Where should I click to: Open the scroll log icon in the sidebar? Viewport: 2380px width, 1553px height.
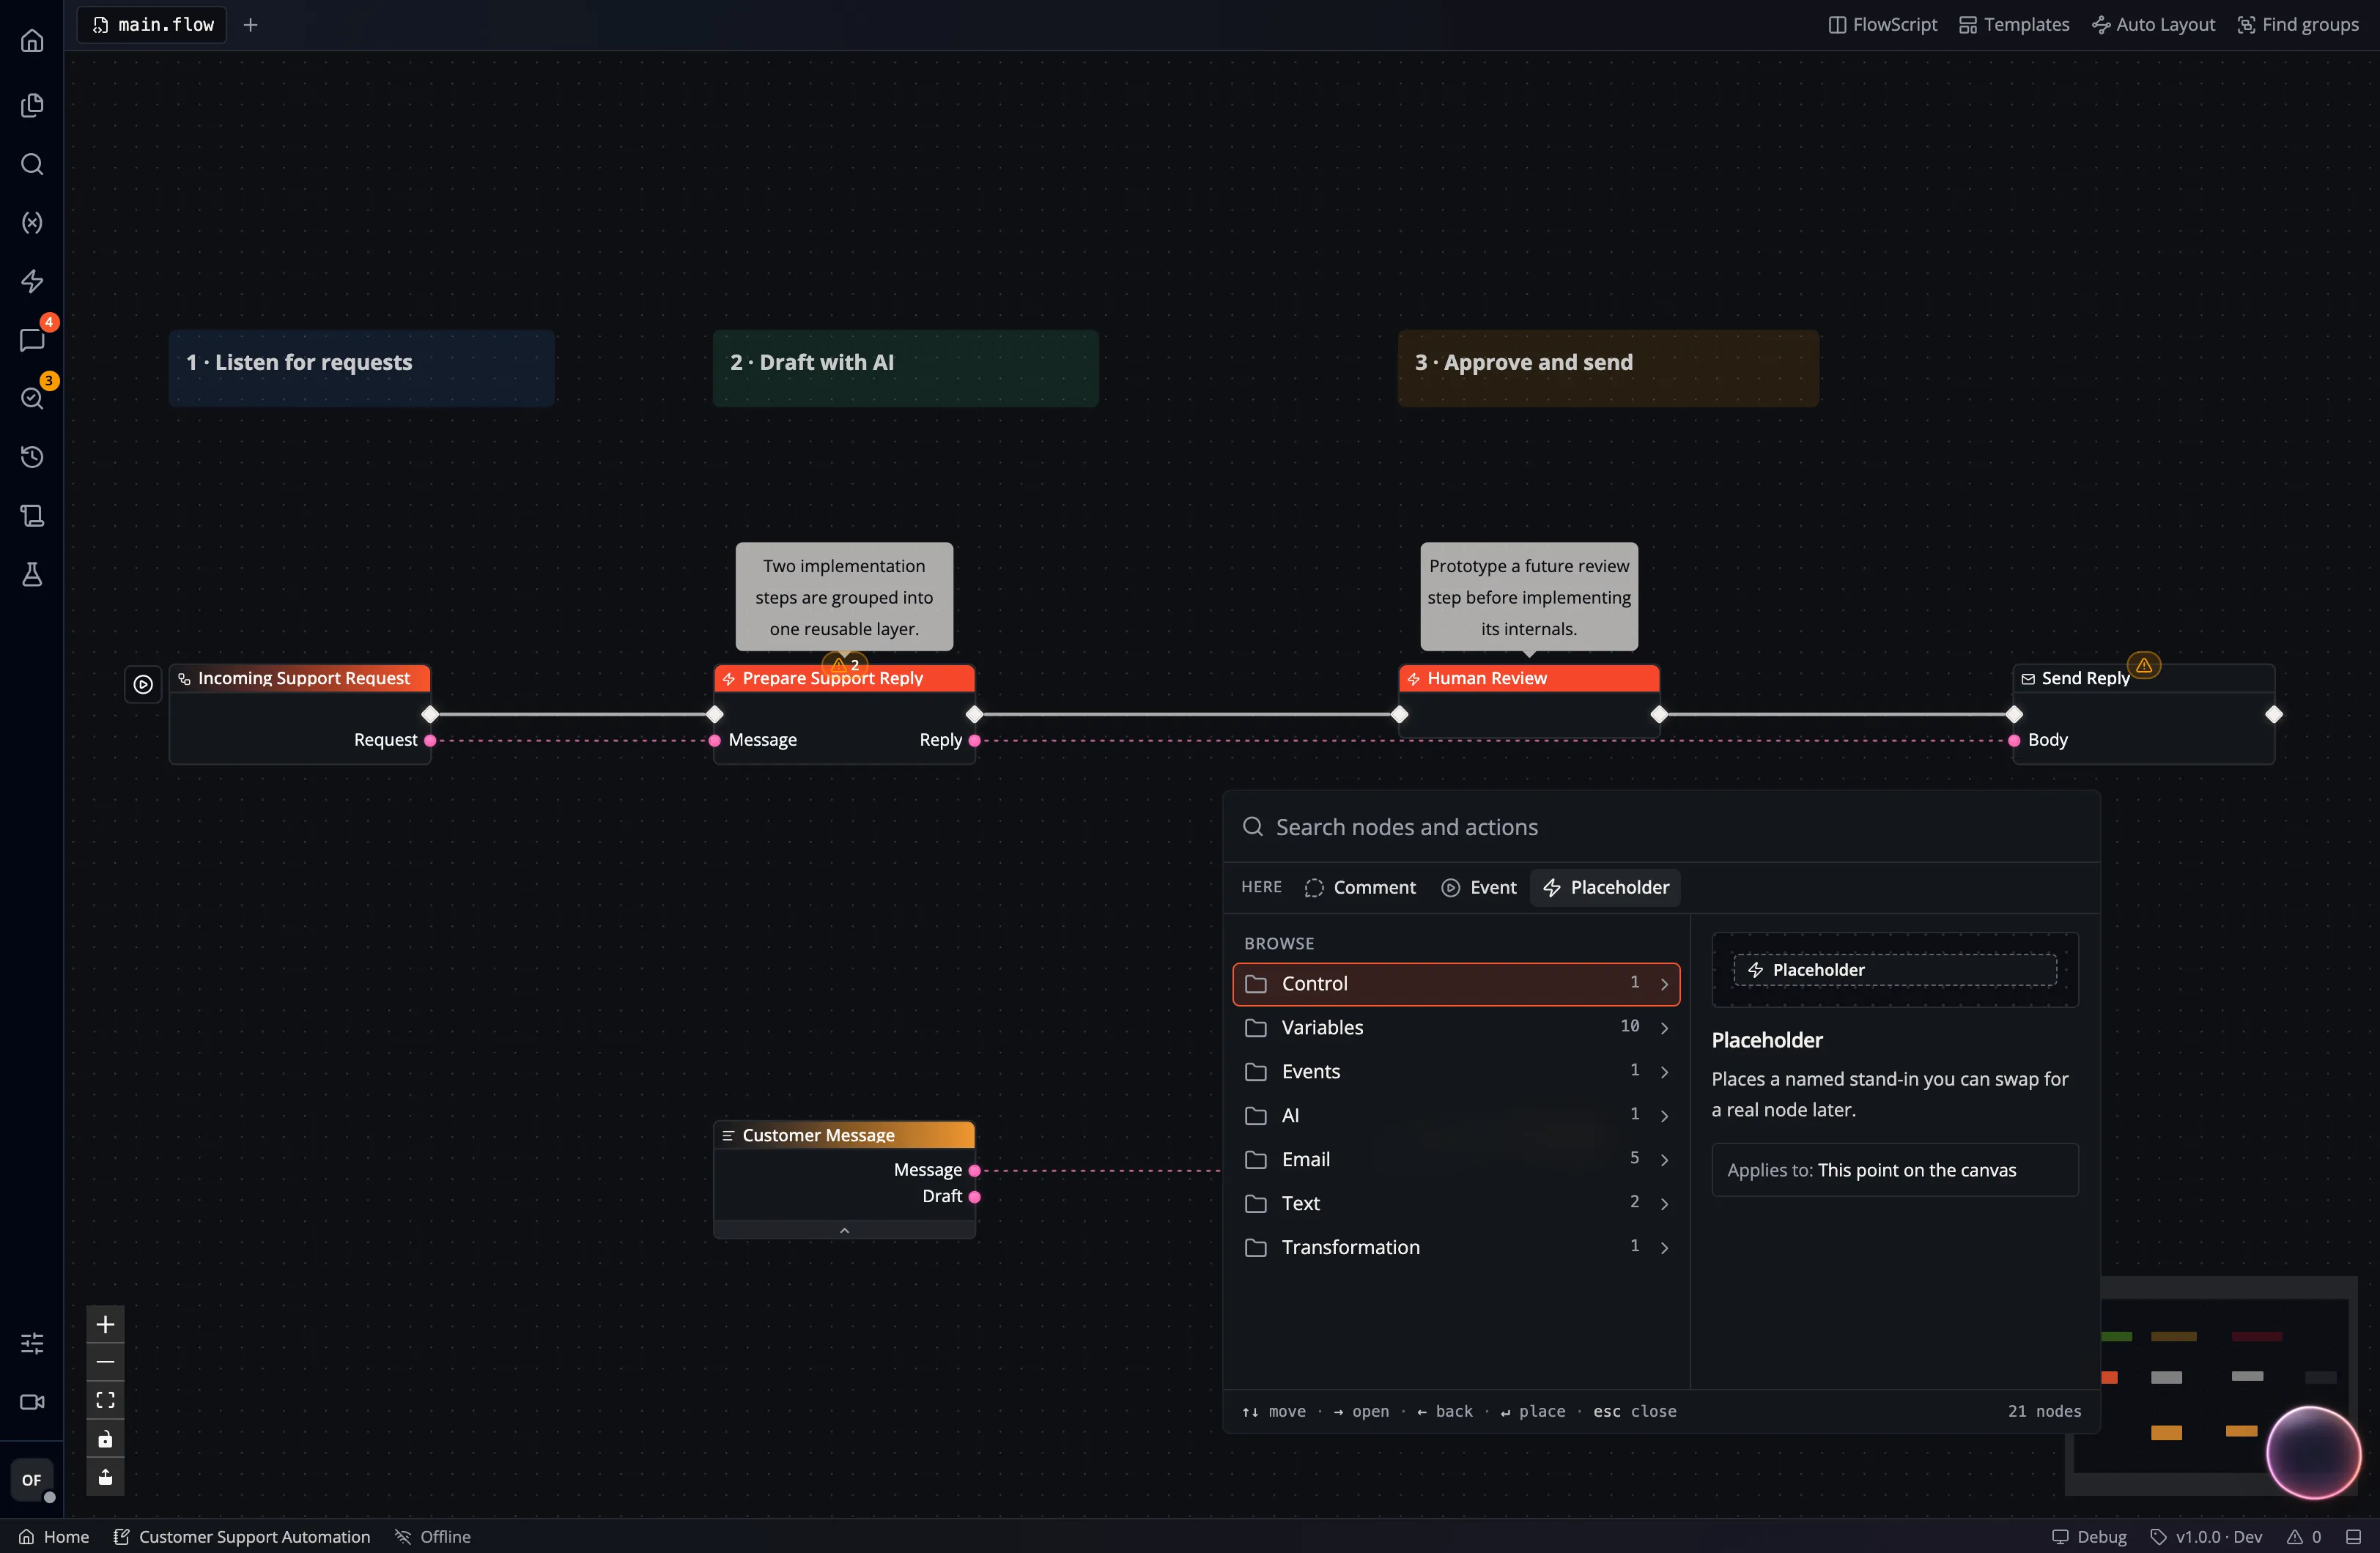tap(32, 516)
